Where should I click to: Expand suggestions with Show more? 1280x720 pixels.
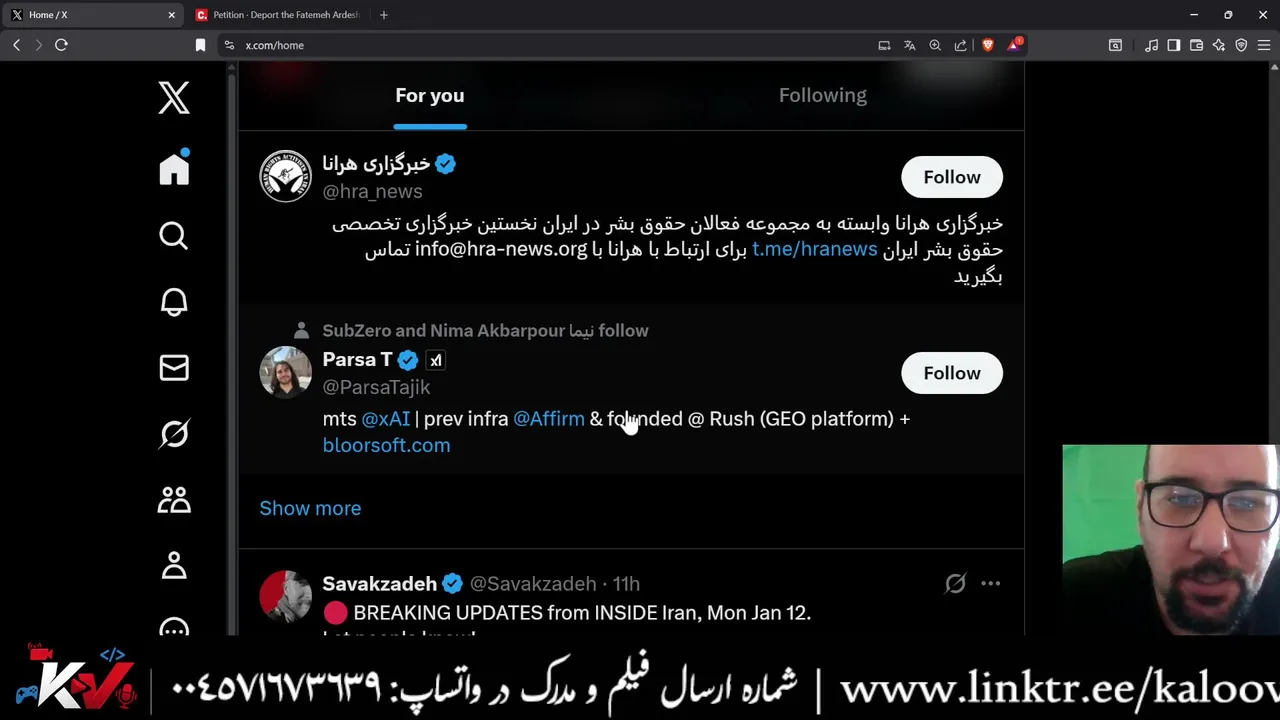click(x=310, y=508)
